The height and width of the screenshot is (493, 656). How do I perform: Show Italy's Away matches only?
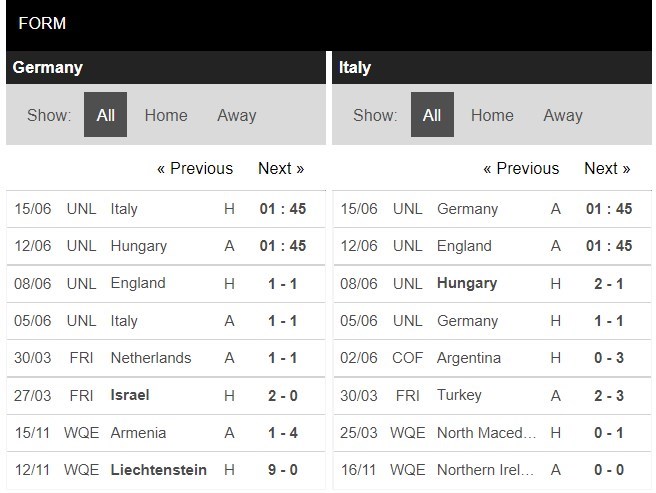[563, 115]
